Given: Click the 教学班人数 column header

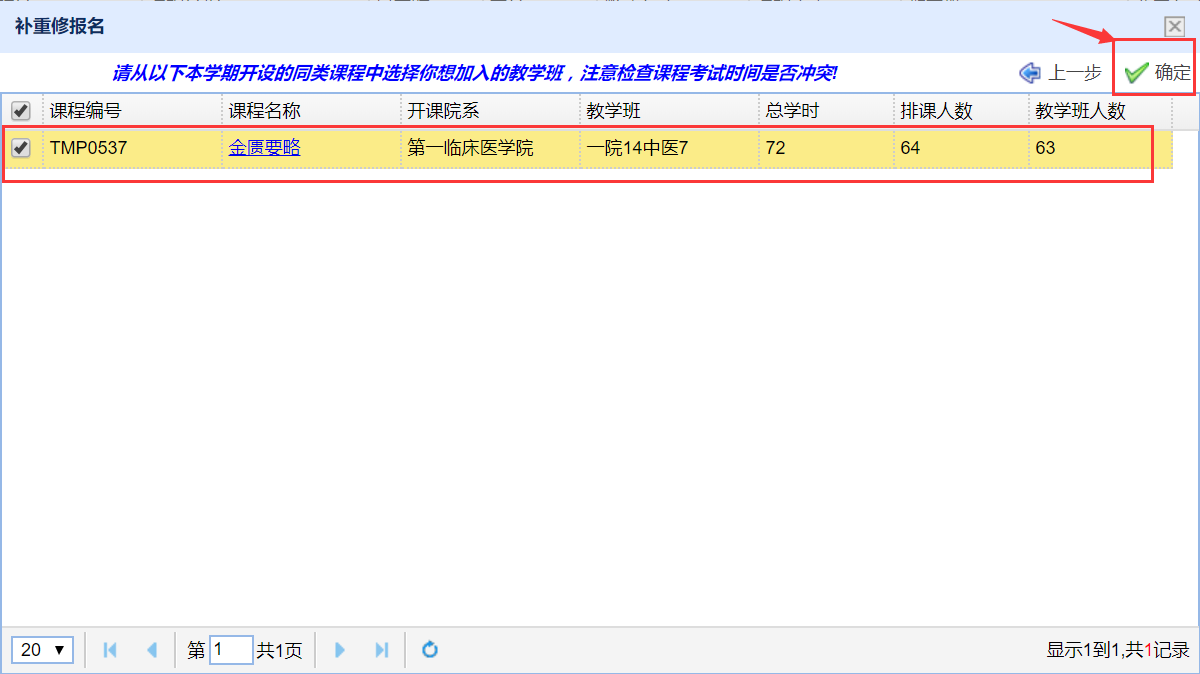Looking at the screenshot, I should [x=1080, y=111].
